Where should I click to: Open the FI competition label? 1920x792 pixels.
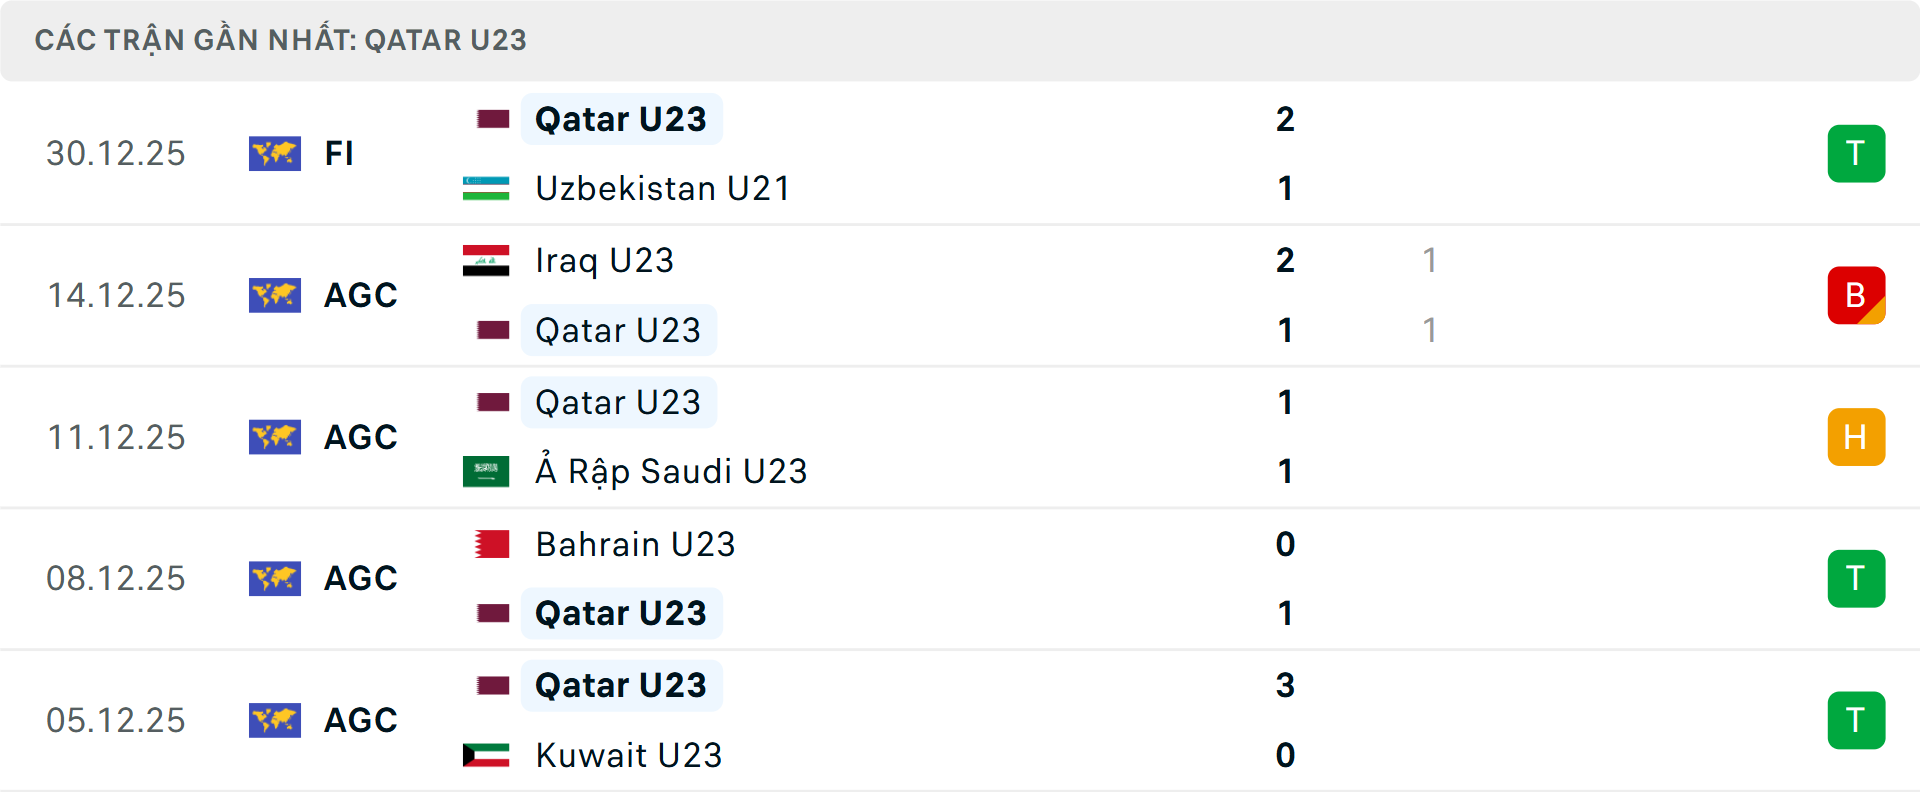(339, 153)
